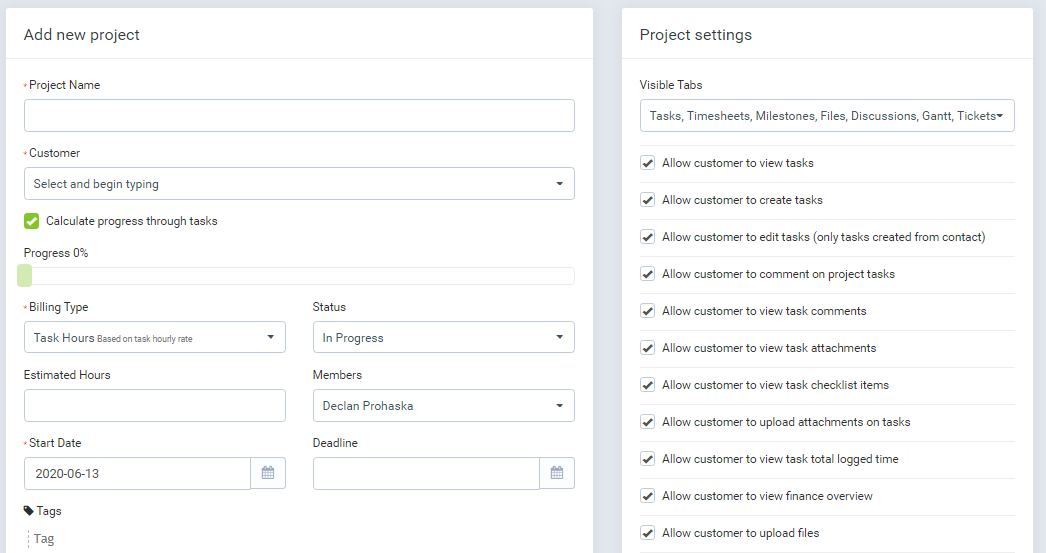Screen dimensions: 1046x553
Task: Toggle Allow customer to upload files
Action: tap(647, 532)
